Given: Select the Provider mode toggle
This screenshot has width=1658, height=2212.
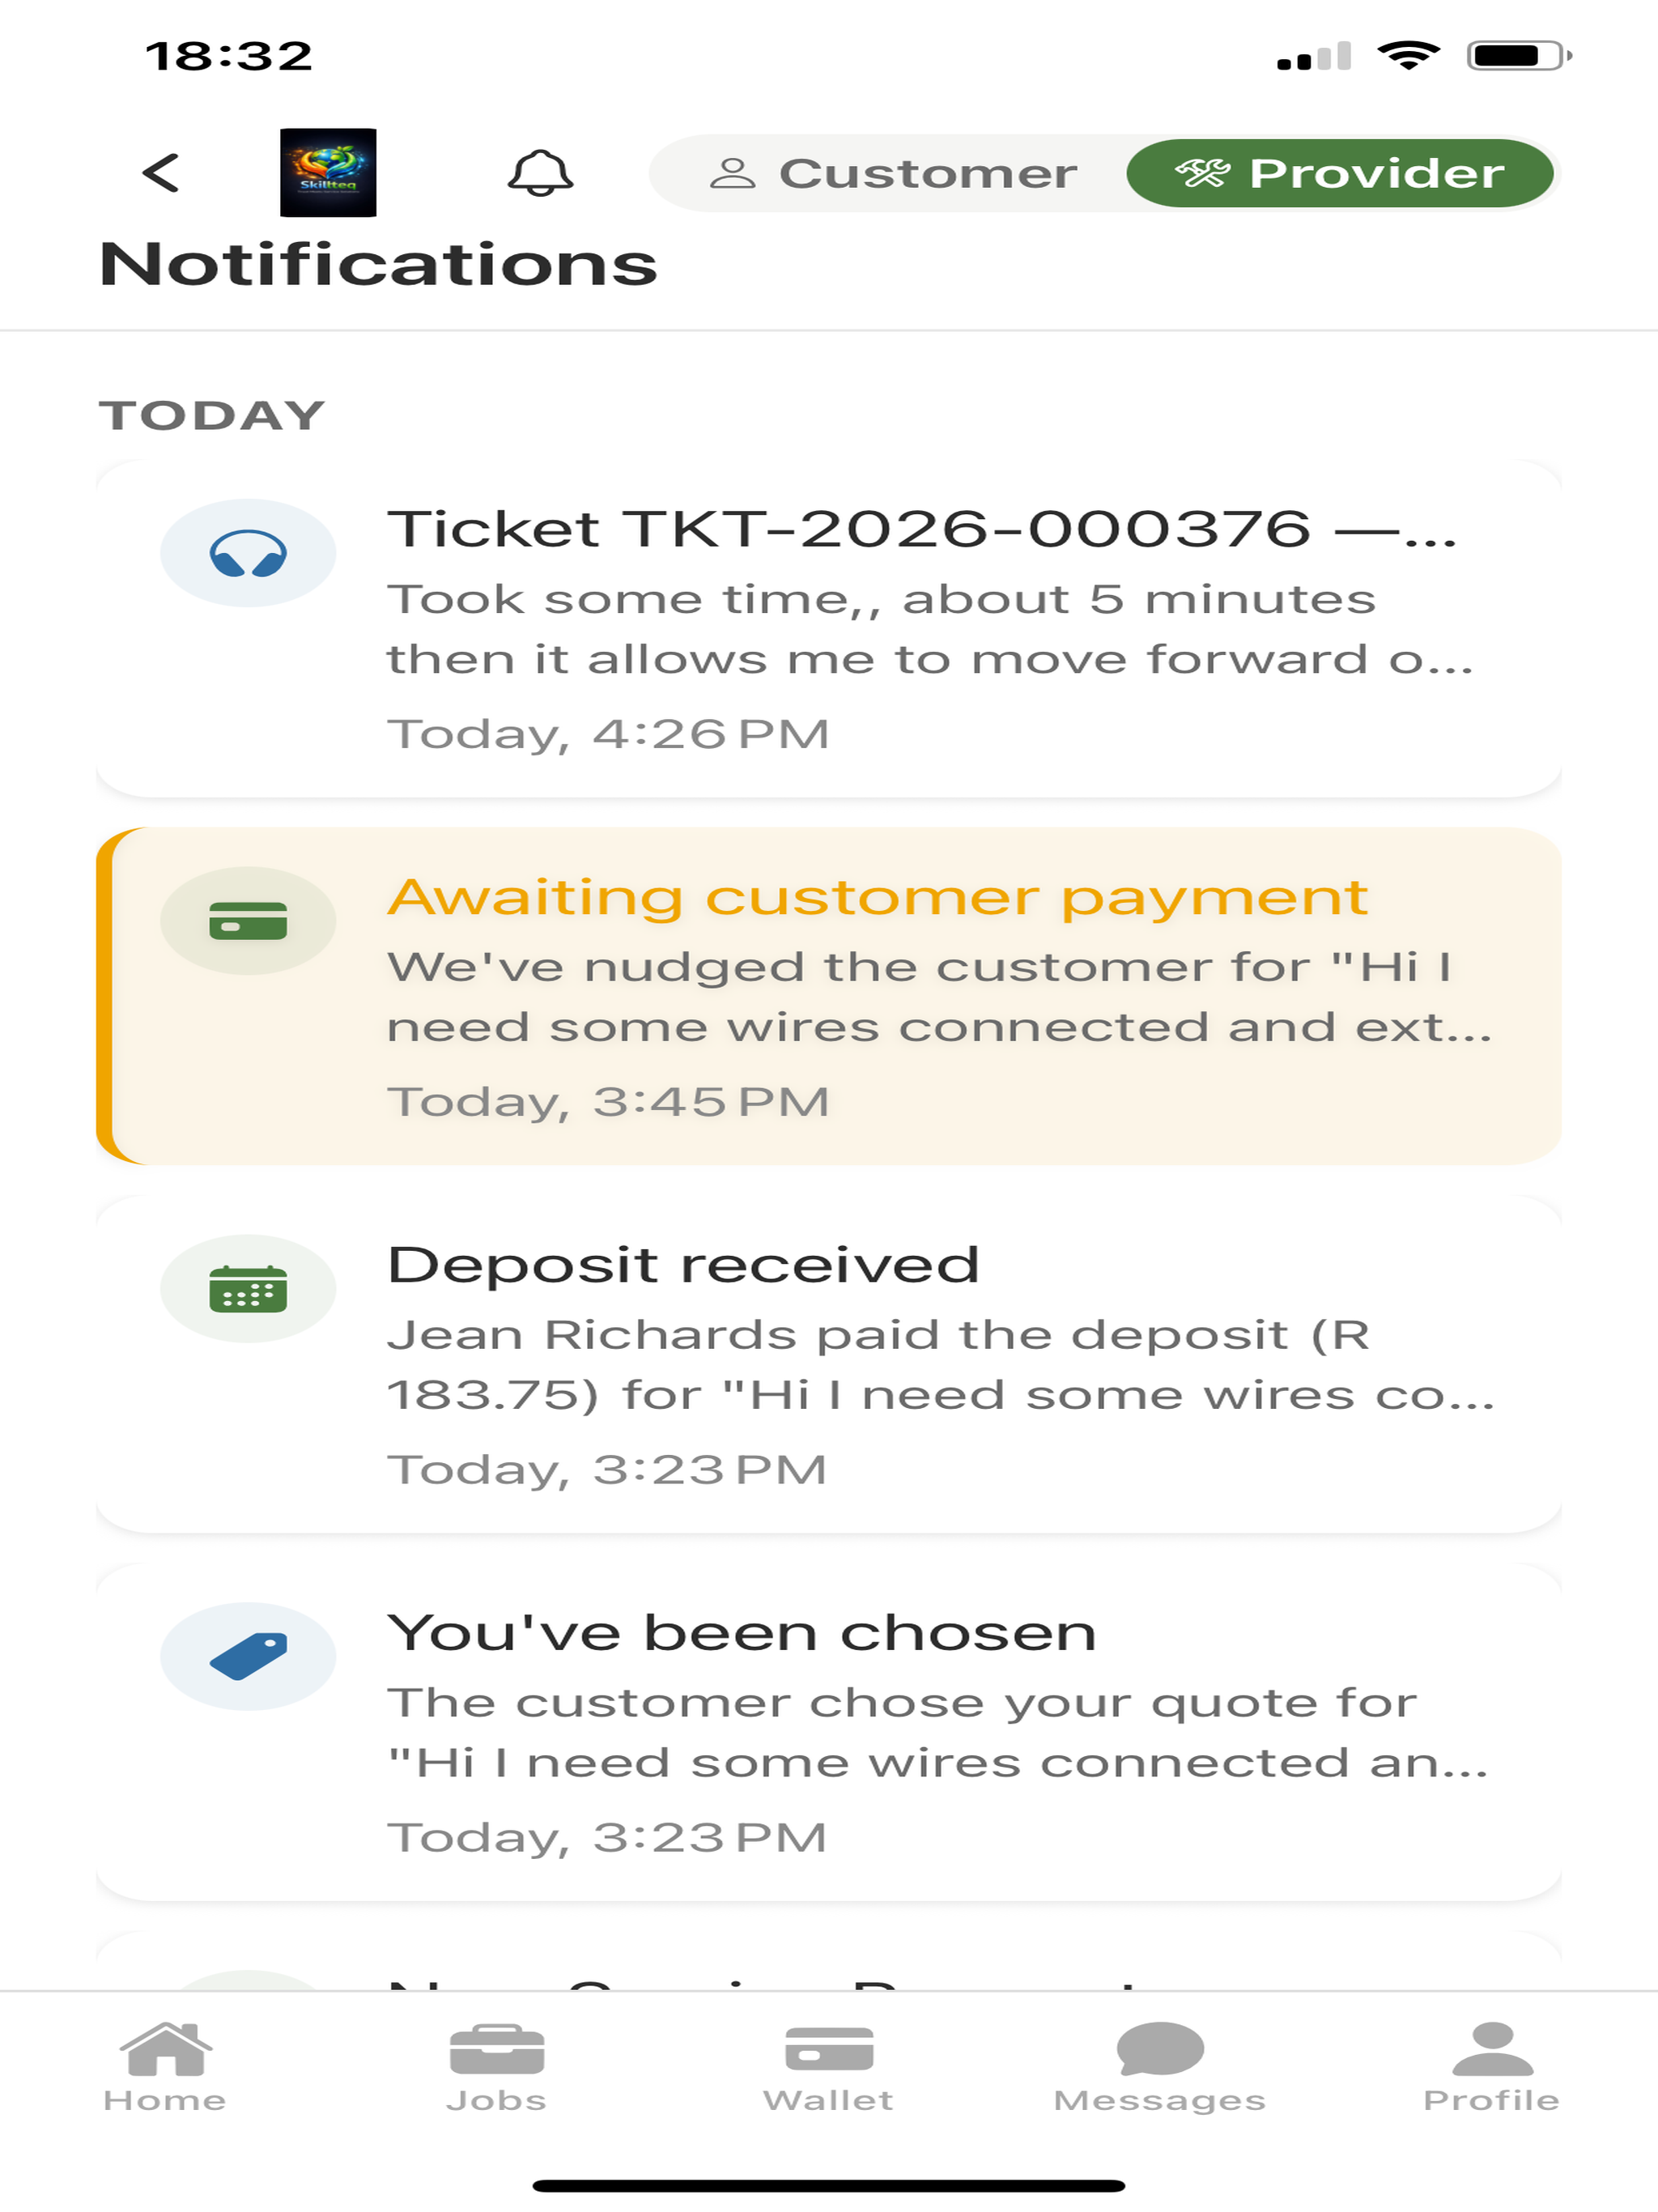Looking at the screenshot, I should [x=1339, y=173].
